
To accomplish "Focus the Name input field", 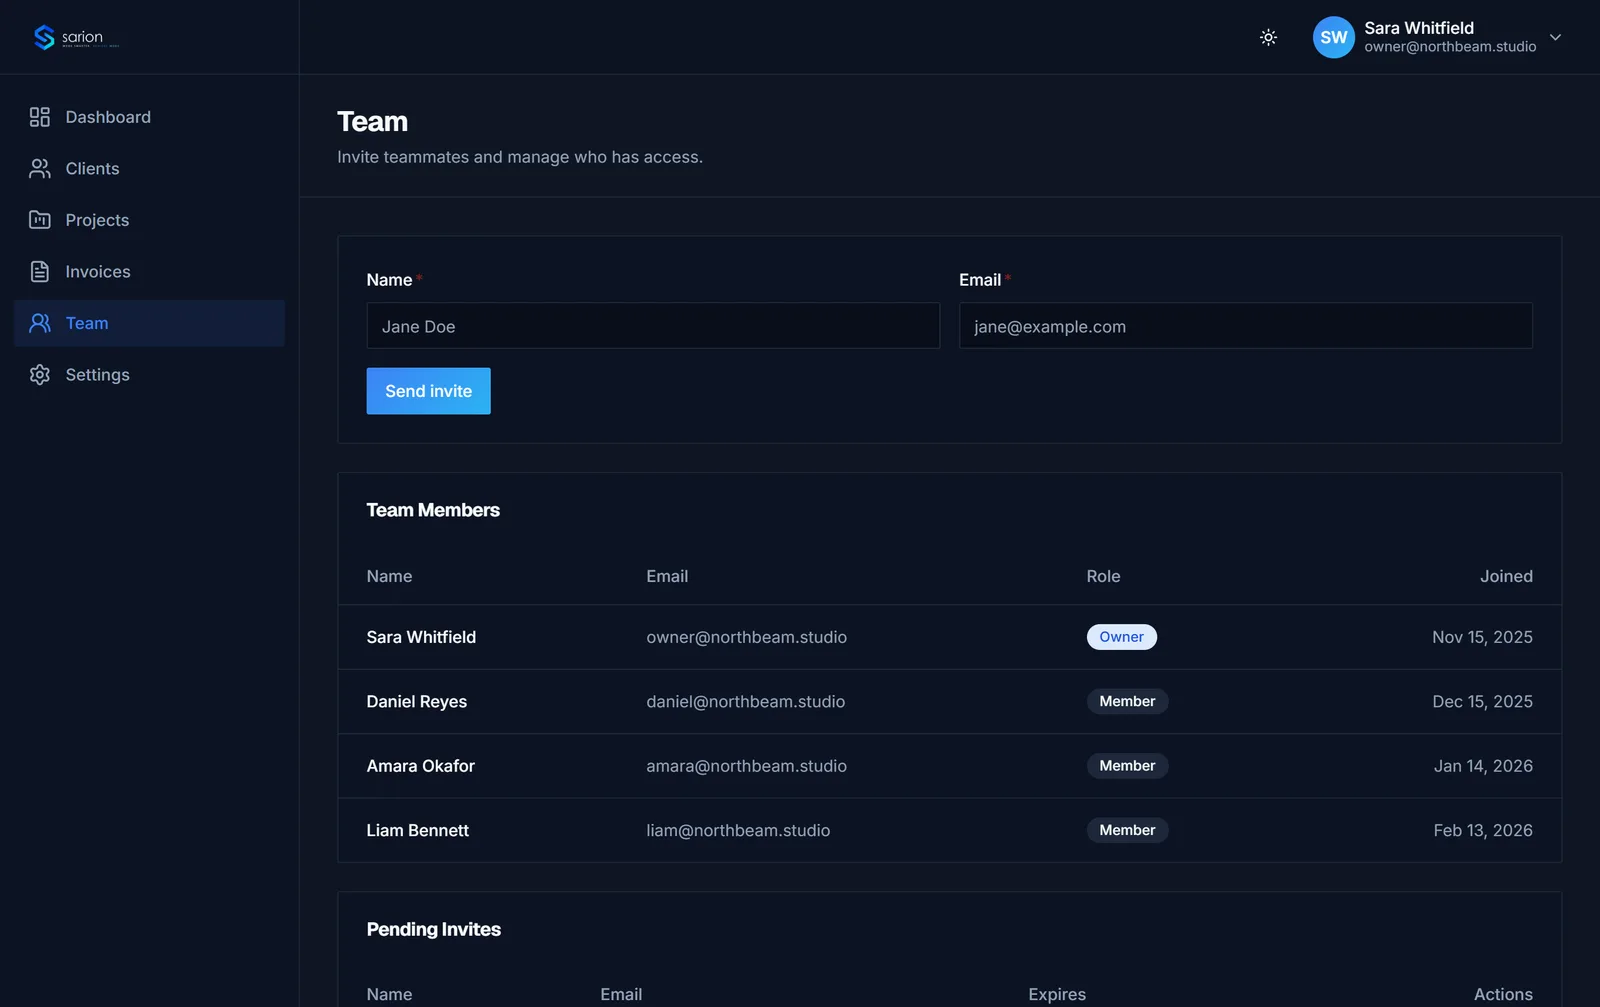I will (653, 326).
